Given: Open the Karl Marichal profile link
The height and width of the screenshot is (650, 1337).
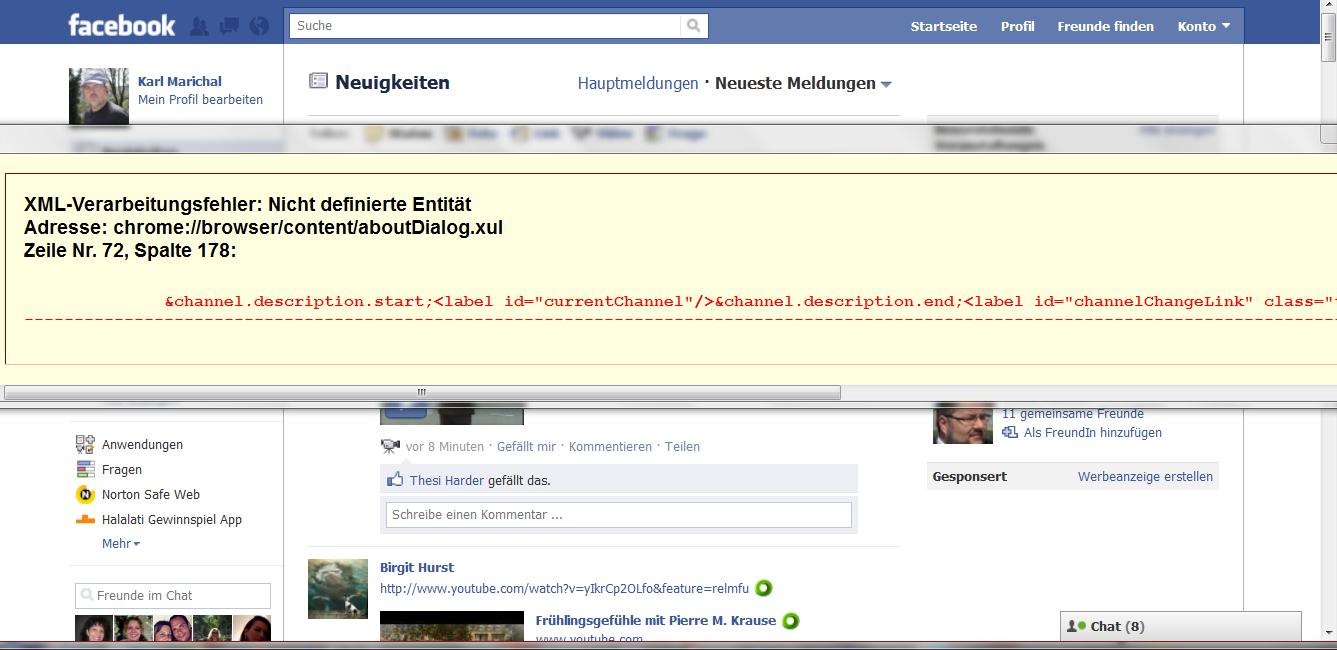Looking at the screenshot, I should pyautogui.click(x=180, y=81).
